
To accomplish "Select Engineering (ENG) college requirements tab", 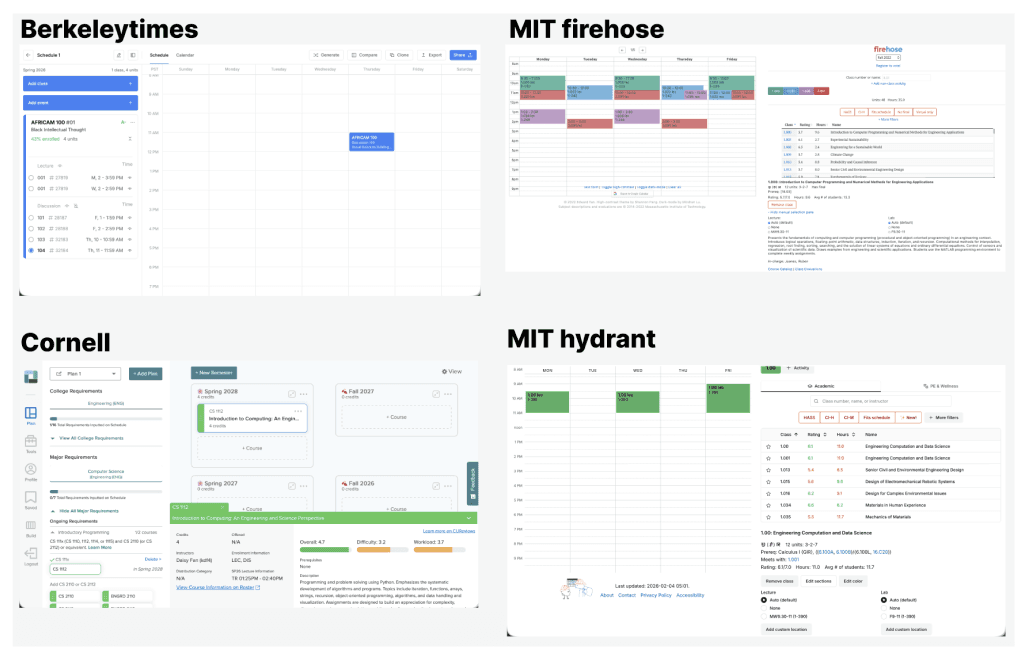I will pos(106,404).
